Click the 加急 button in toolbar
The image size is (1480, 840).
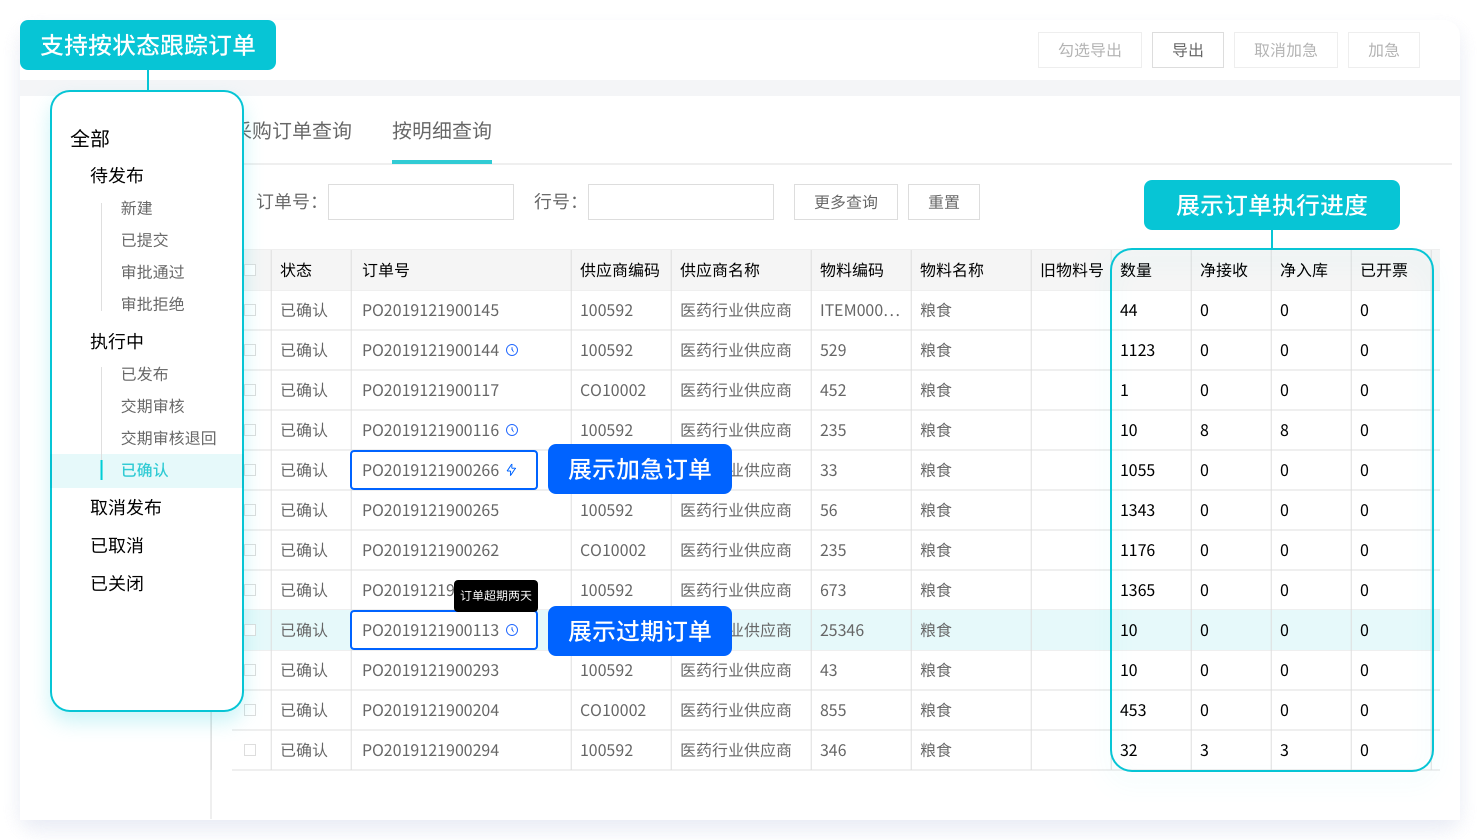pyautogui.click(x=1383, y=50)
